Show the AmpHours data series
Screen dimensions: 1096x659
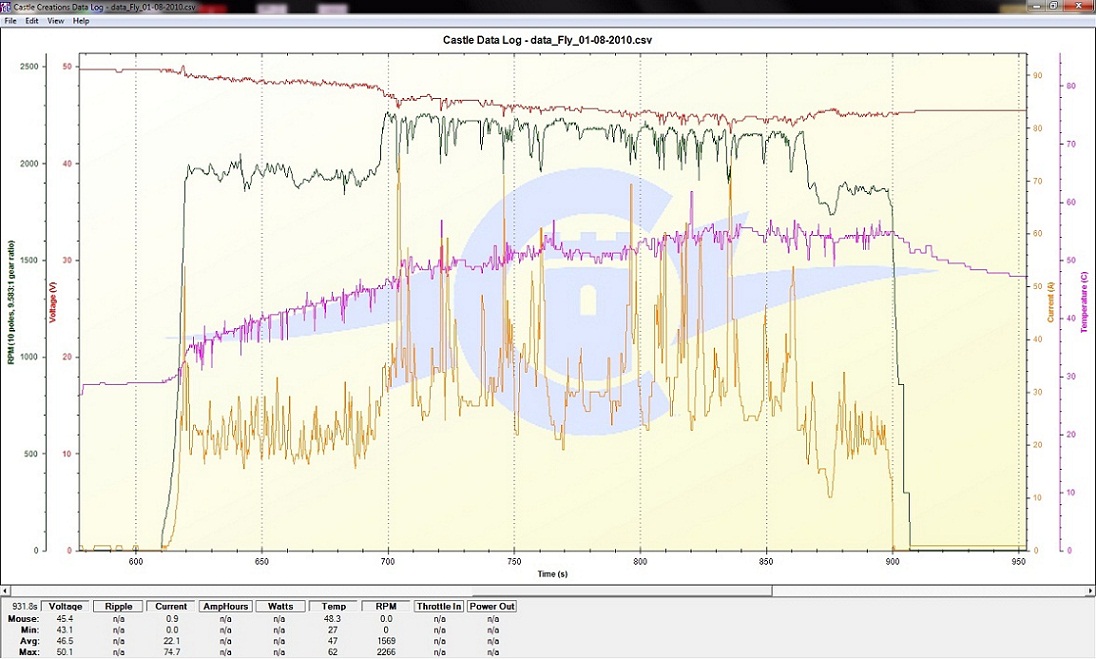226,606
